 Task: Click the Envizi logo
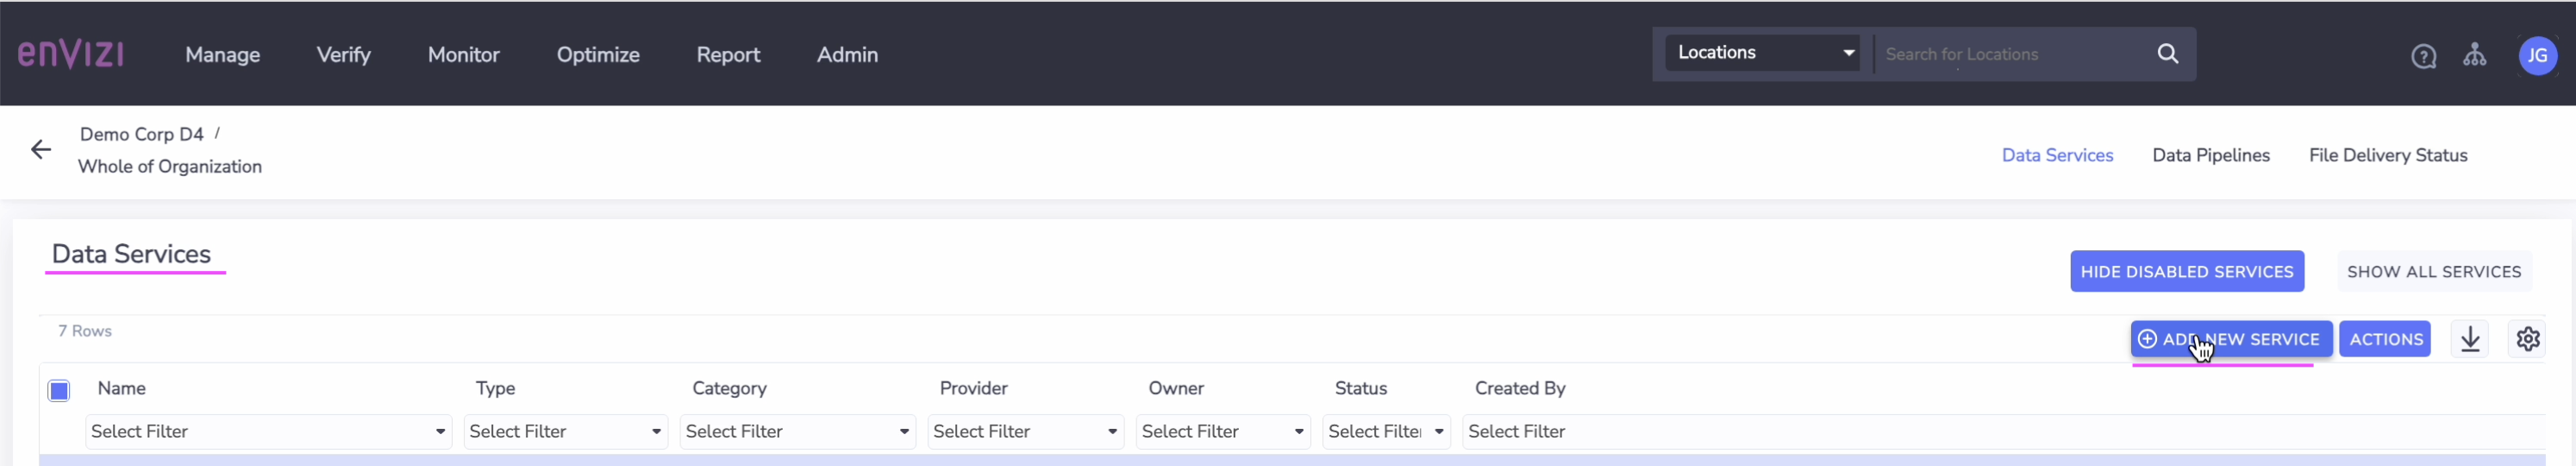(70, 54)
